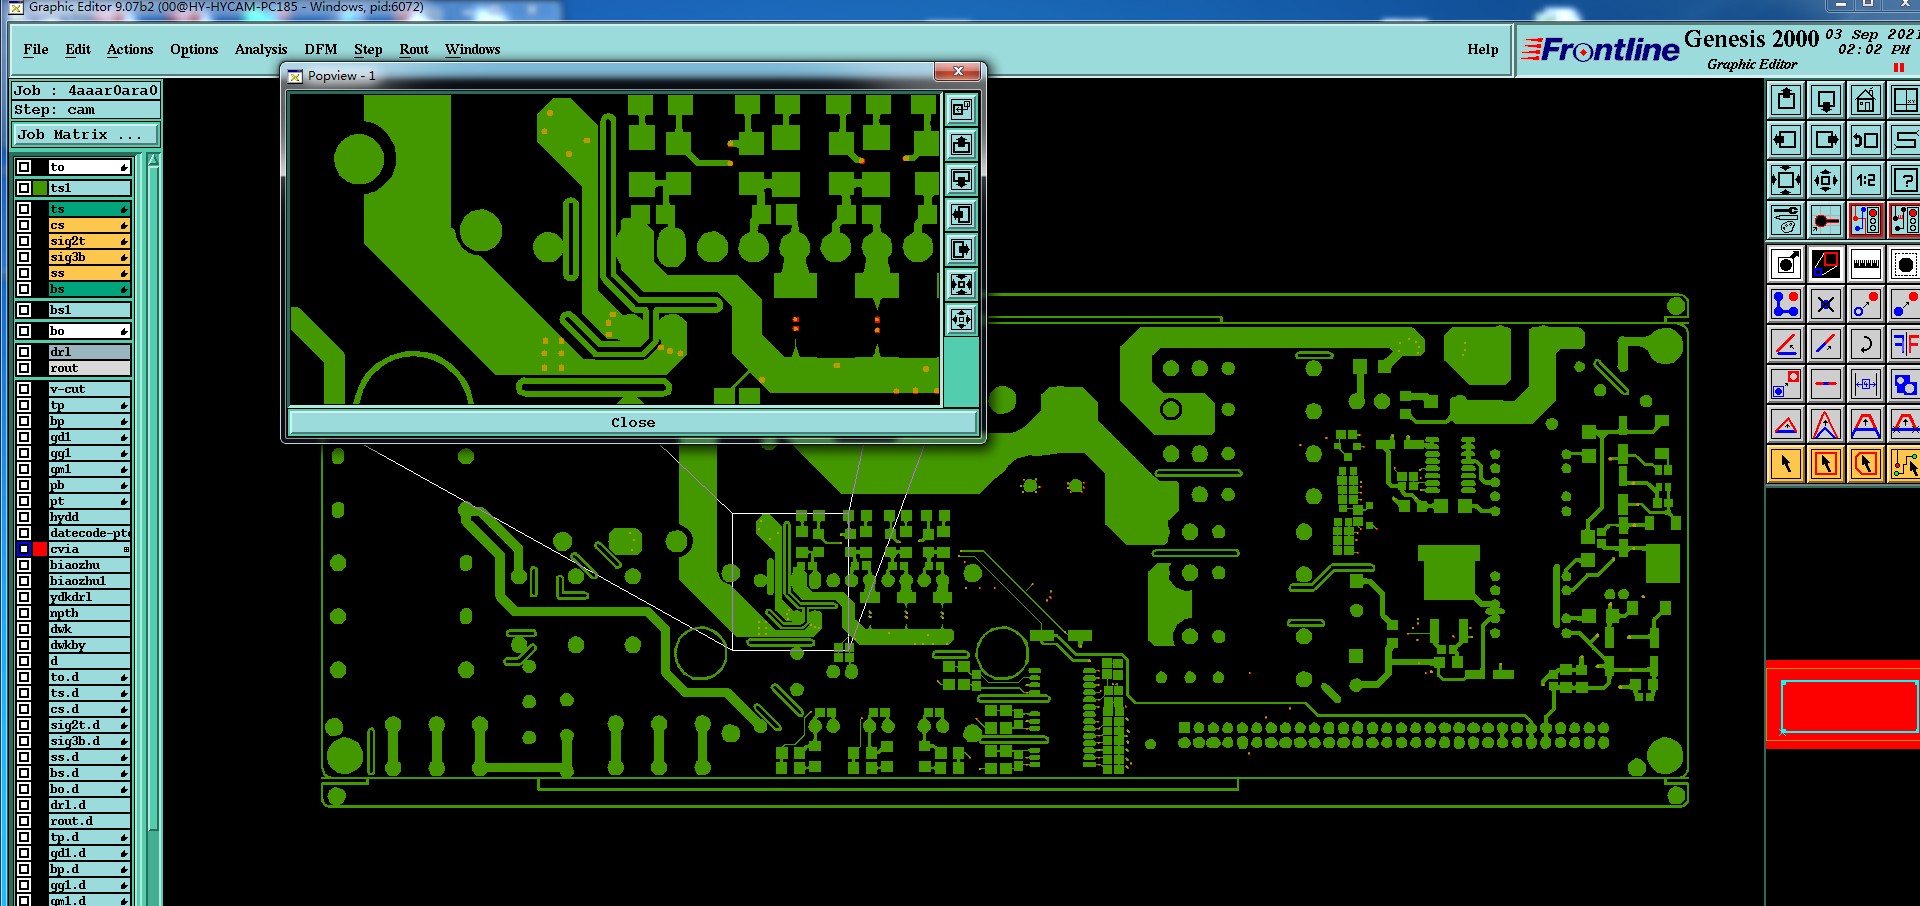The width and height of the screenshot is (1920, 906).
Task: Click the wrench and palette settings icon
Action: (x=1786, y=220)
